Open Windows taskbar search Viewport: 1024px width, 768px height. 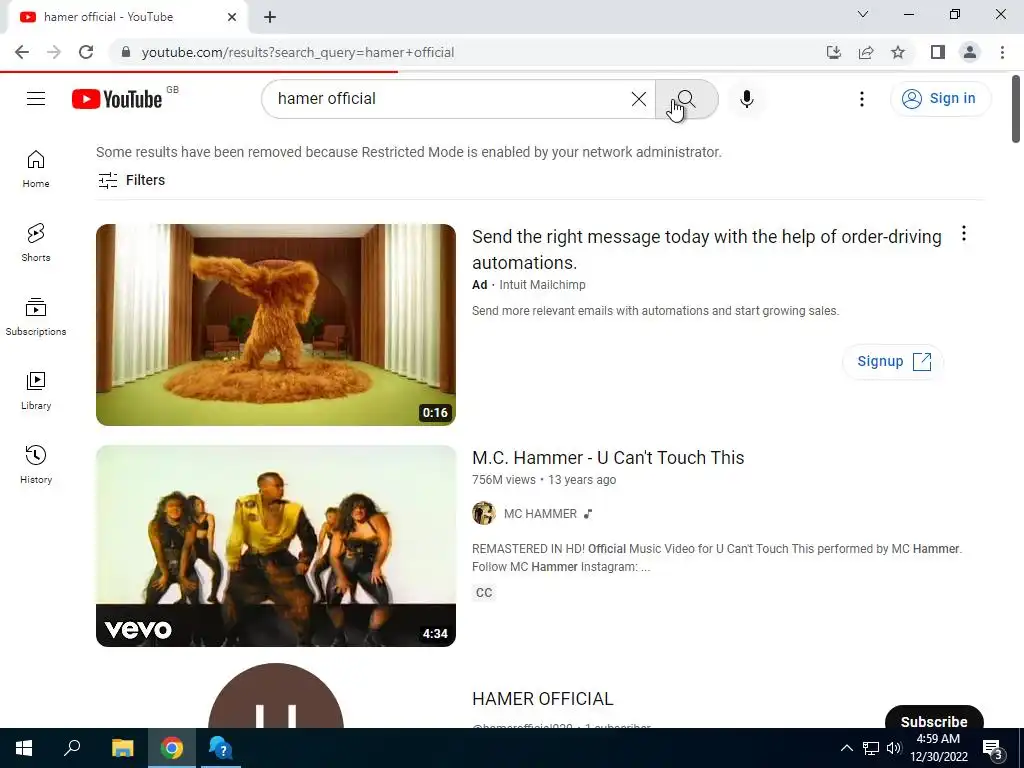click(72, 748)
